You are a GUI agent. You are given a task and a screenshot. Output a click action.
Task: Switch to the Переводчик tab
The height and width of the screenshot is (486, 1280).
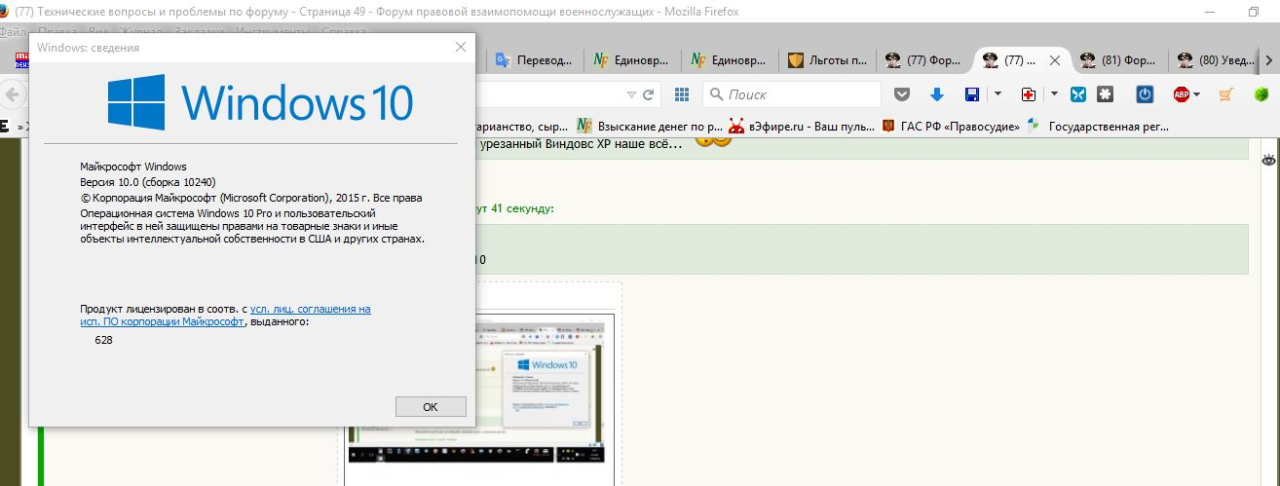click(535, 60)
